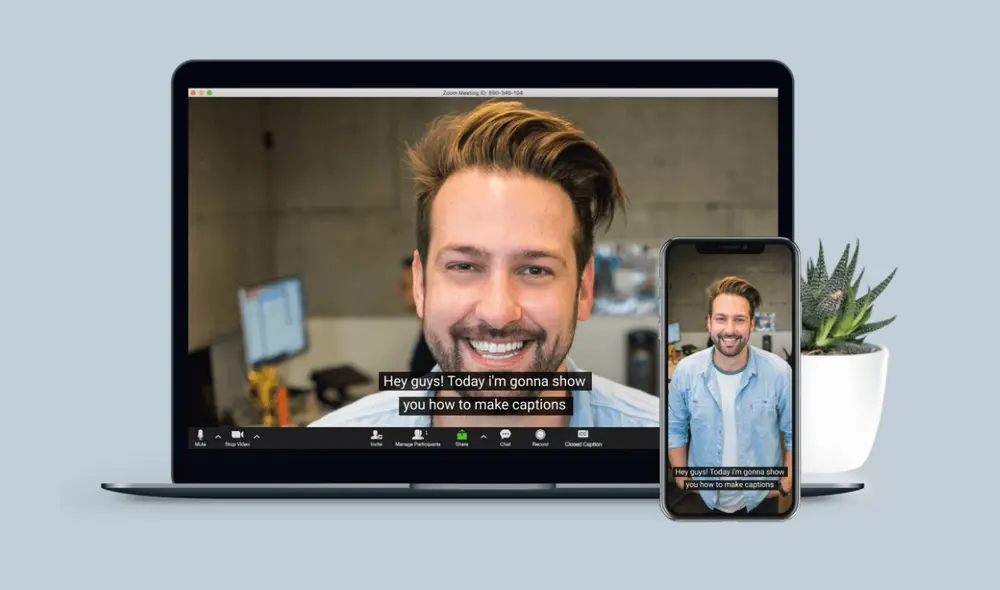Screen dimensions: 1000x590
Task: Click laptop caption line "you how to make captions"
Action: coord(485,405)
